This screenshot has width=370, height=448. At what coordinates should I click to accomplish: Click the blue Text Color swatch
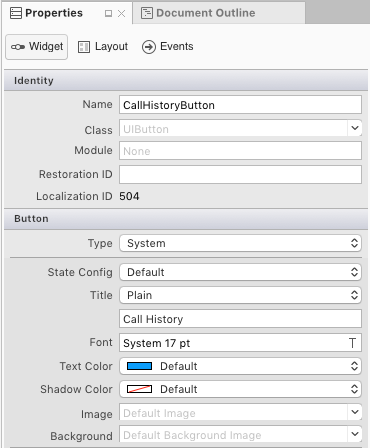[139, 366]
